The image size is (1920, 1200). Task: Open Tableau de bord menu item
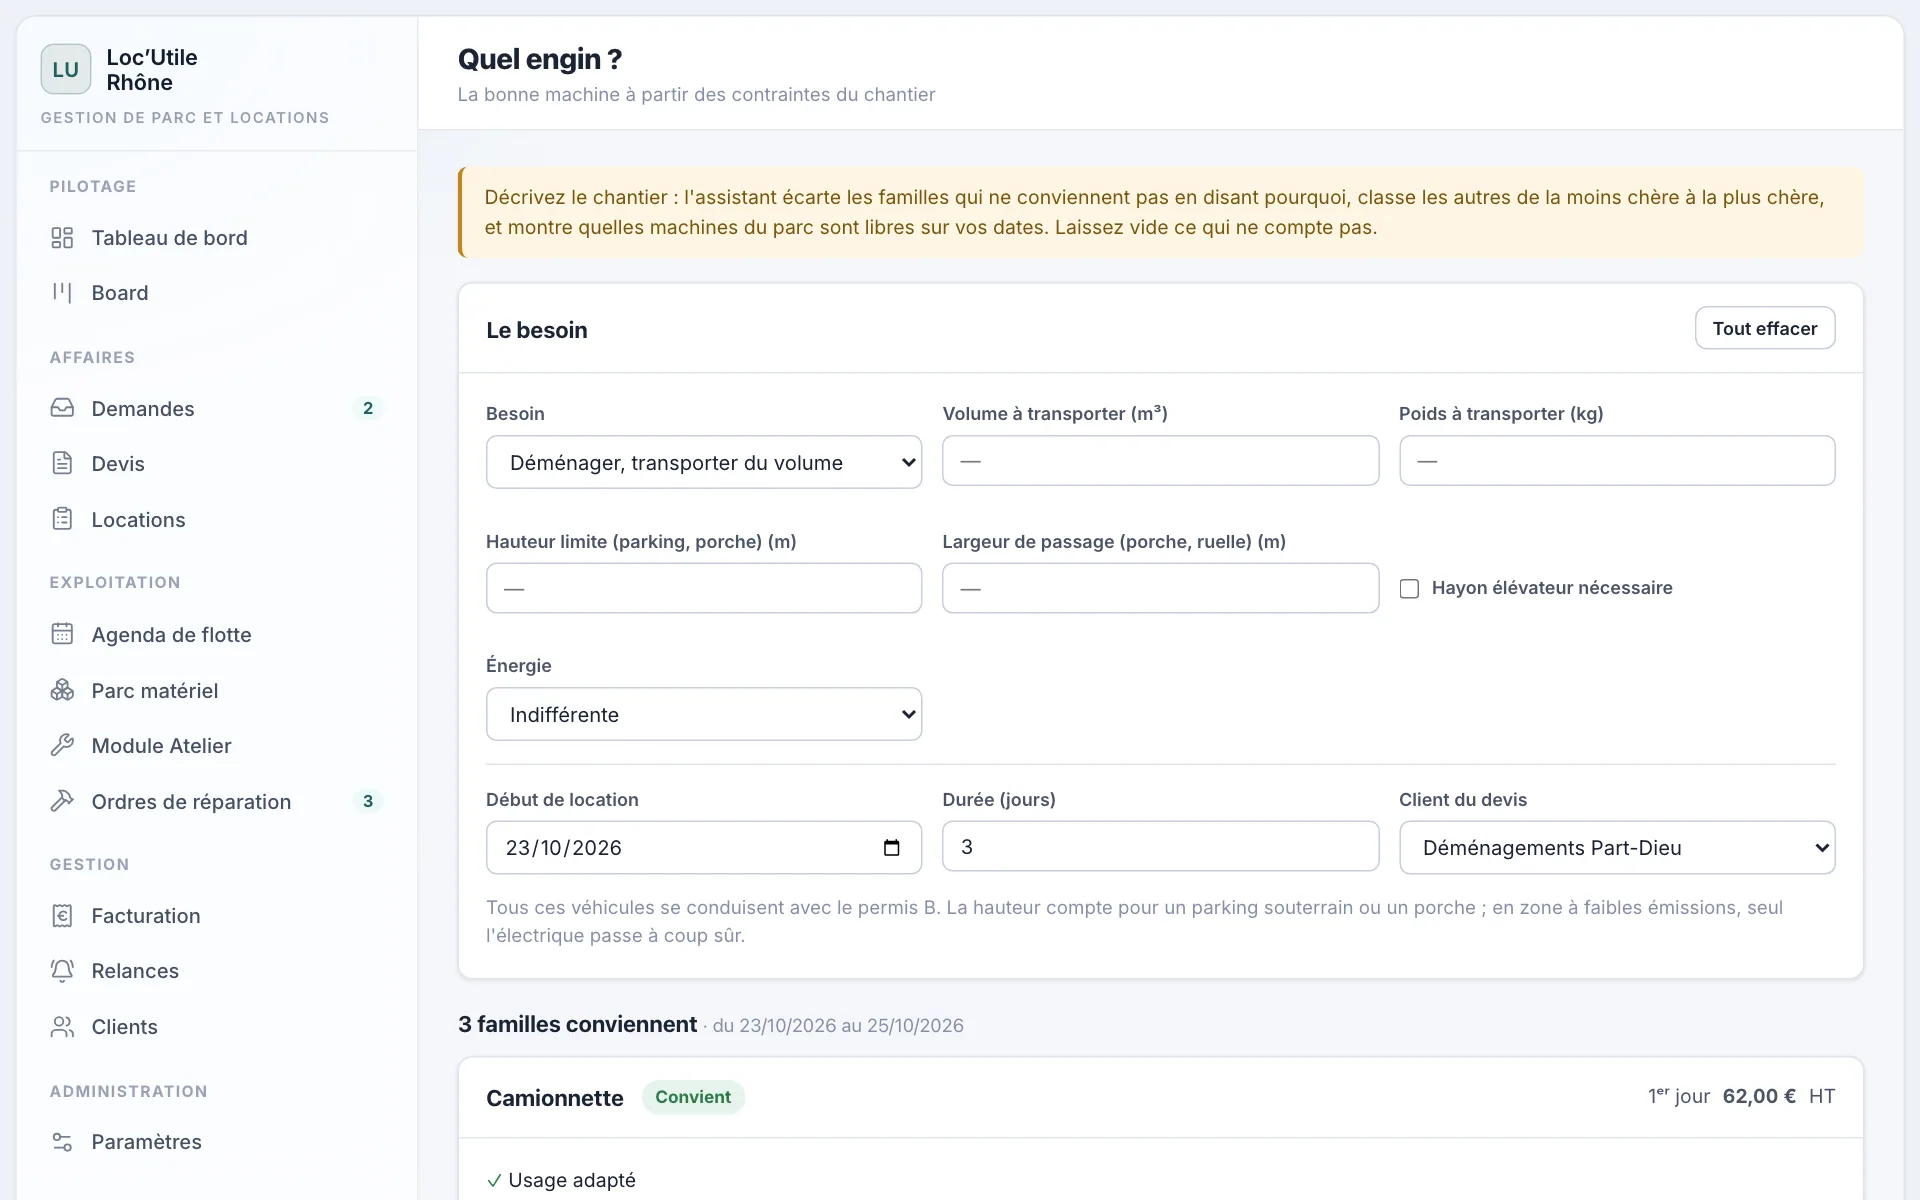pos(217,238)
